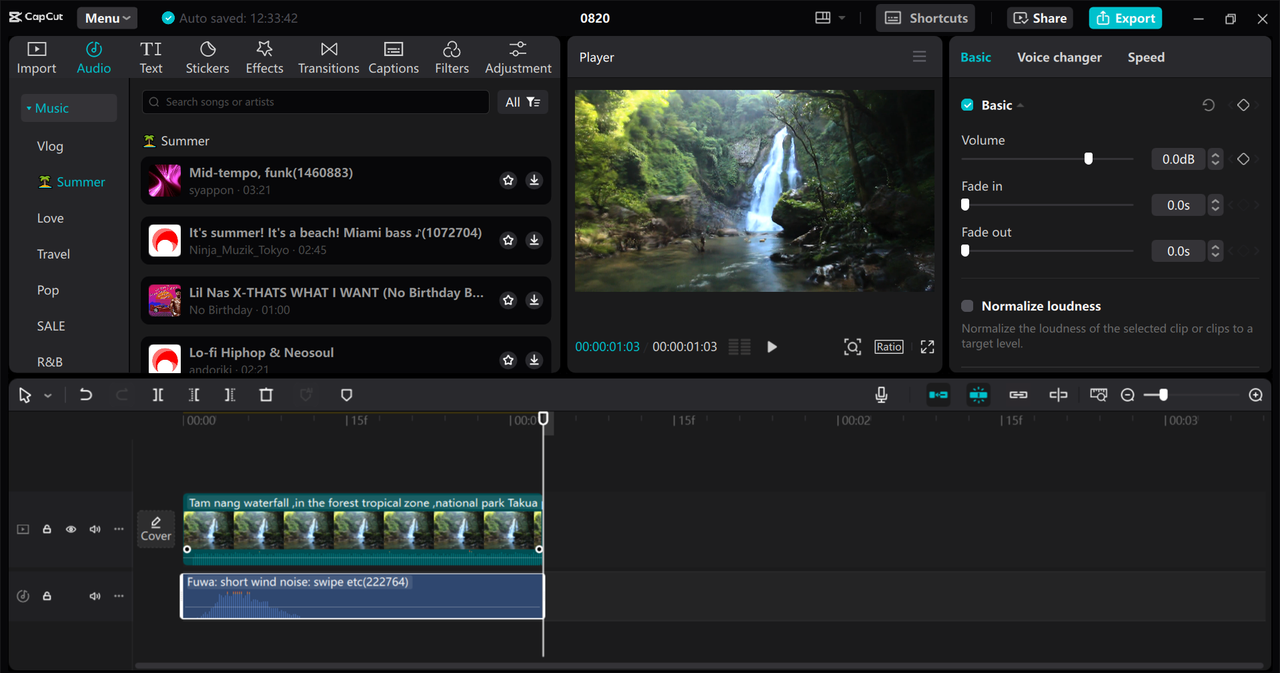
Task: Favorite the Lo-fi Hiphop & Neosoul track
Action: coord(508,360)
